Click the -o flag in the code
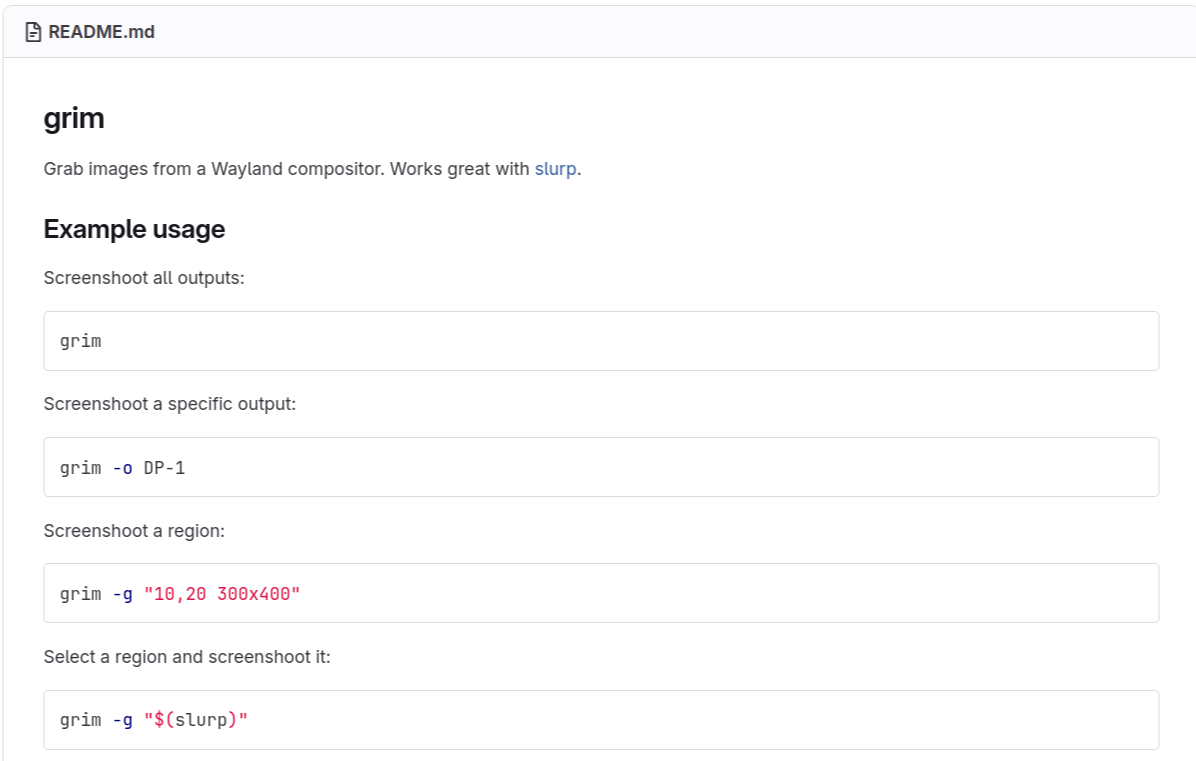Screen dimensions: 1196x761 tap(122, 467)
